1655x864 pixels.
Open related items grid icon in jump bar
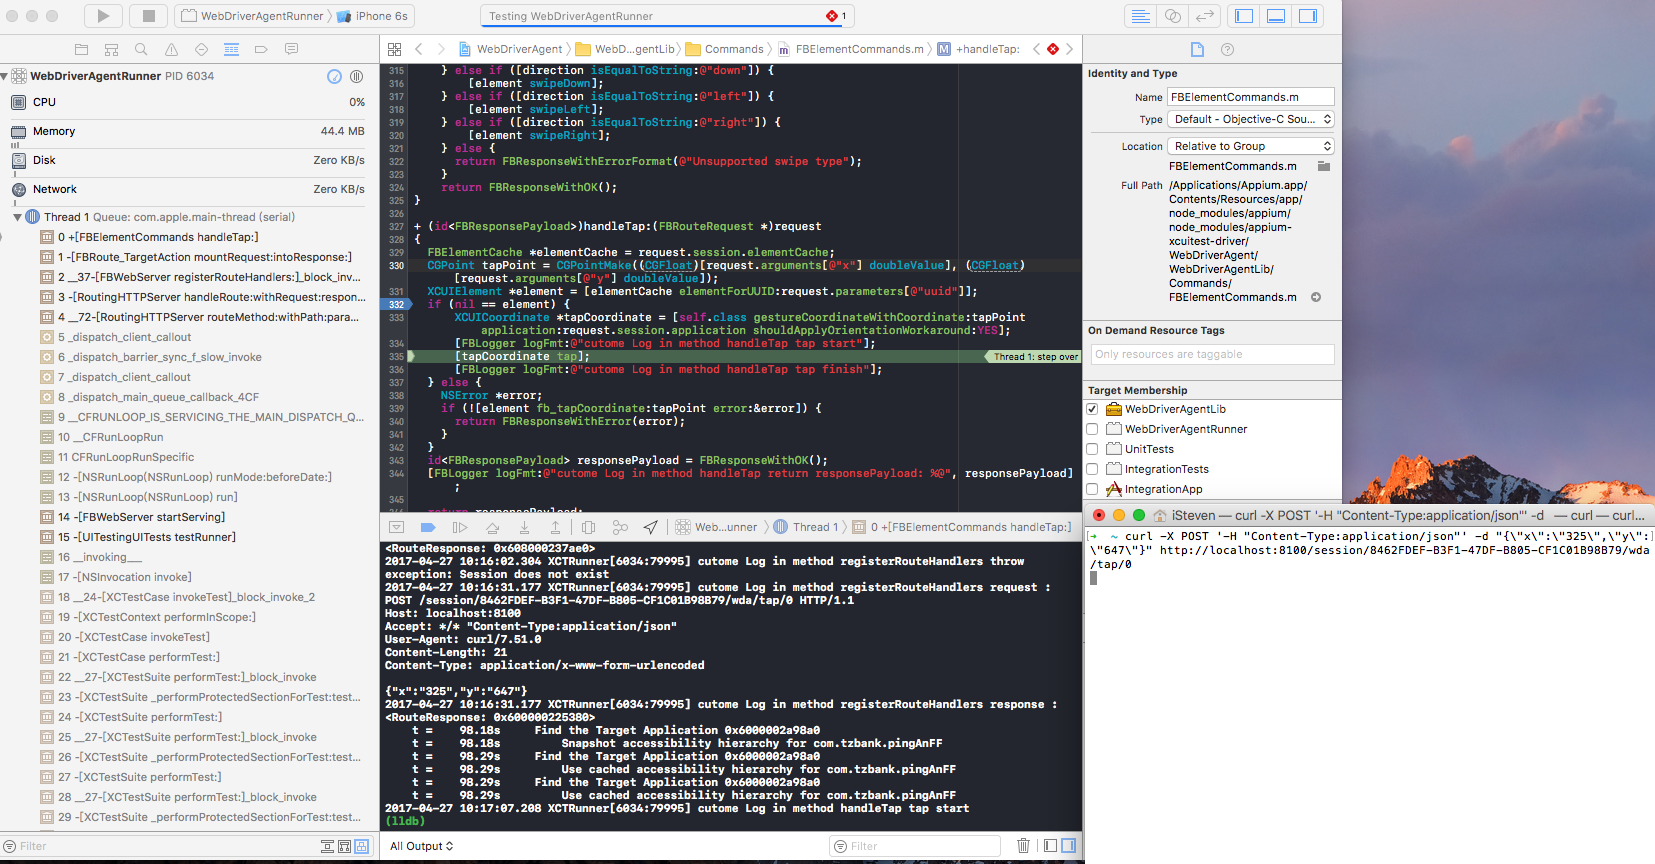pyautogui.click(x=394, y=49)
